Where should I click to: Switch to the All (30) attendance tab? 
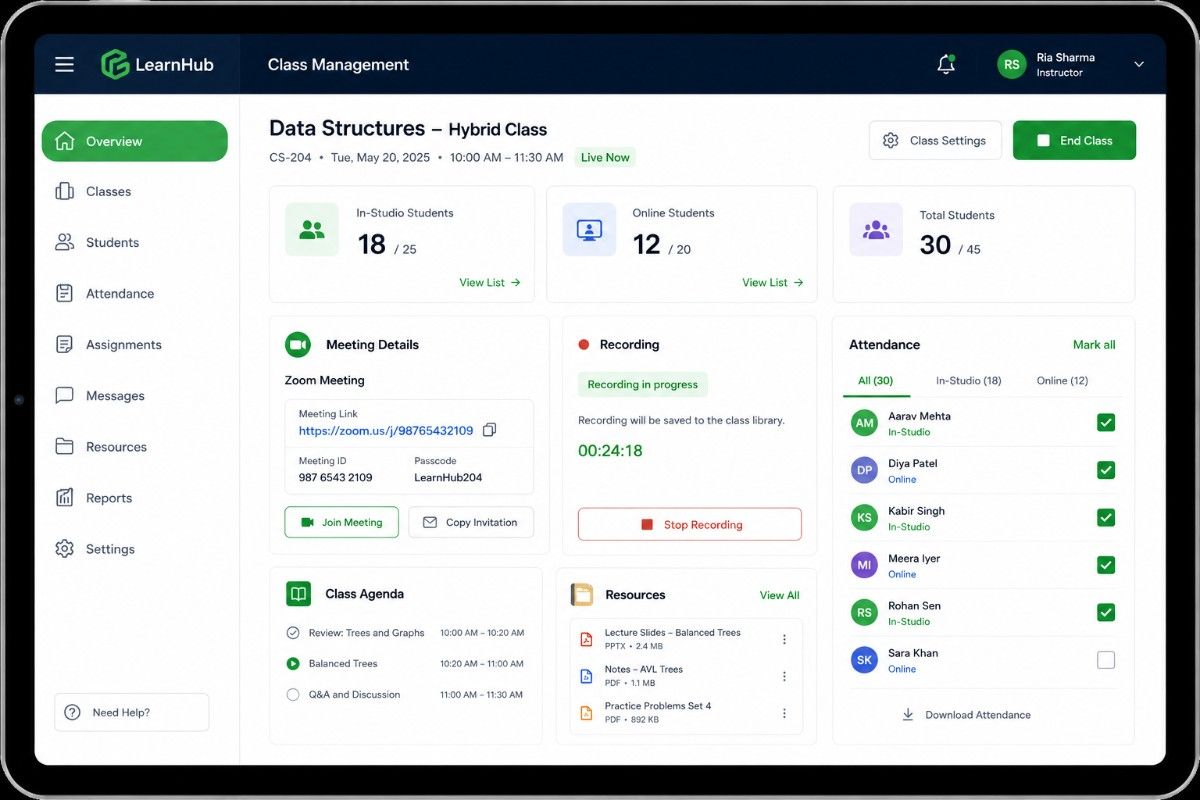click(x=876, y=381)
